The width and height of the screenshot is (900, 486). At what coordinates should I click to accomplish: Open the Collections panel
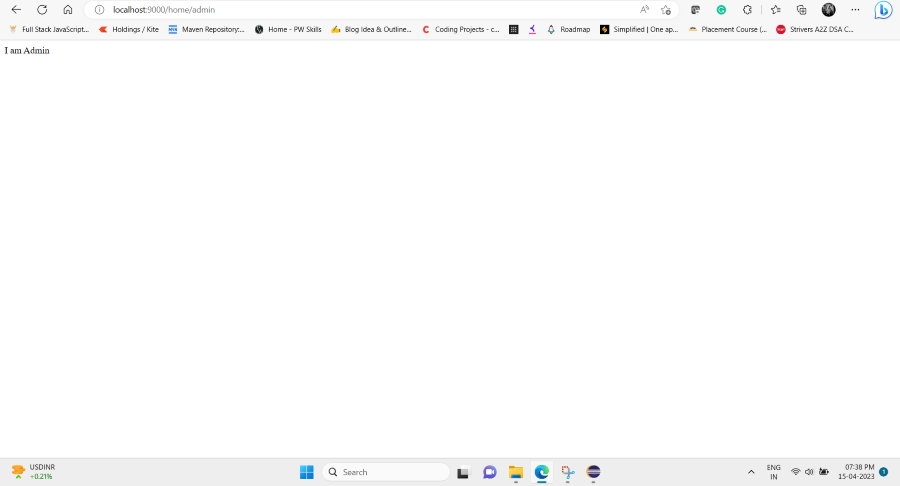(801, 10)
